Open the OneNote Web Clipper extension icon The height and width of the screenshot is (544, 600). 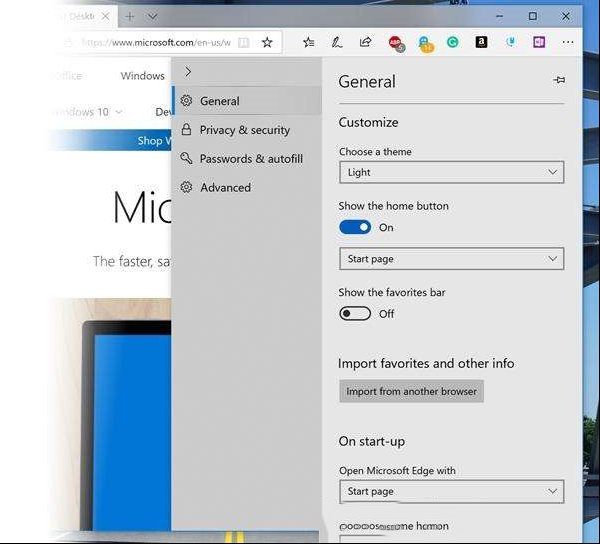(539, 42)
